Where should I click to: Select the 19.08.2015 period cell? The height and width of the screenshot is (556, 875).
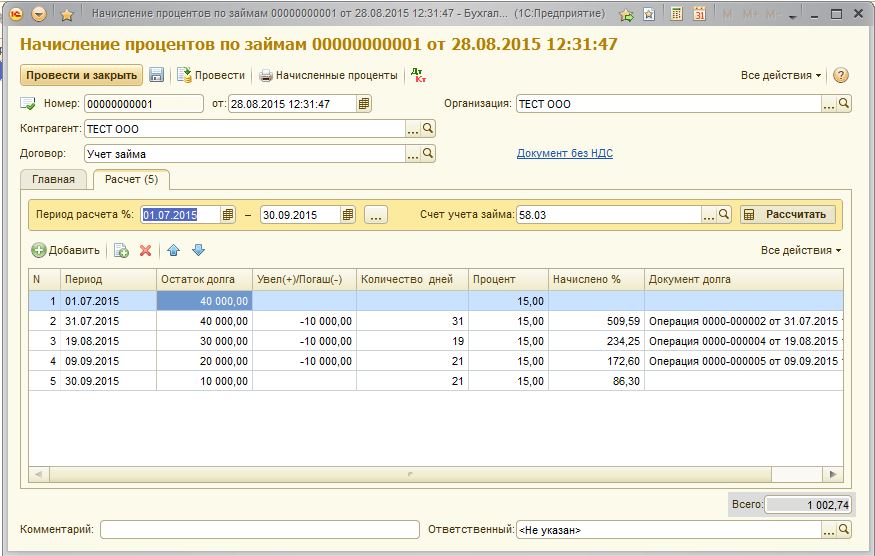click(x=108, y=341)
